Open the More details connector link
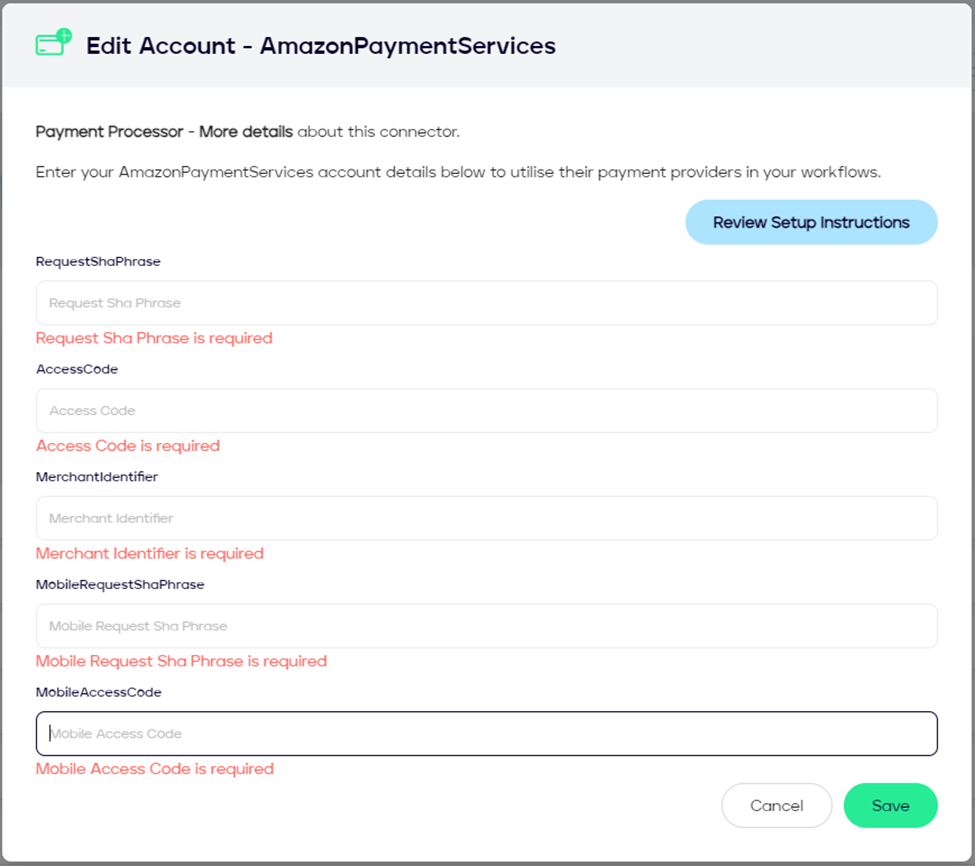975x866 pixels. pyautogui.click(x=246, y=132)
